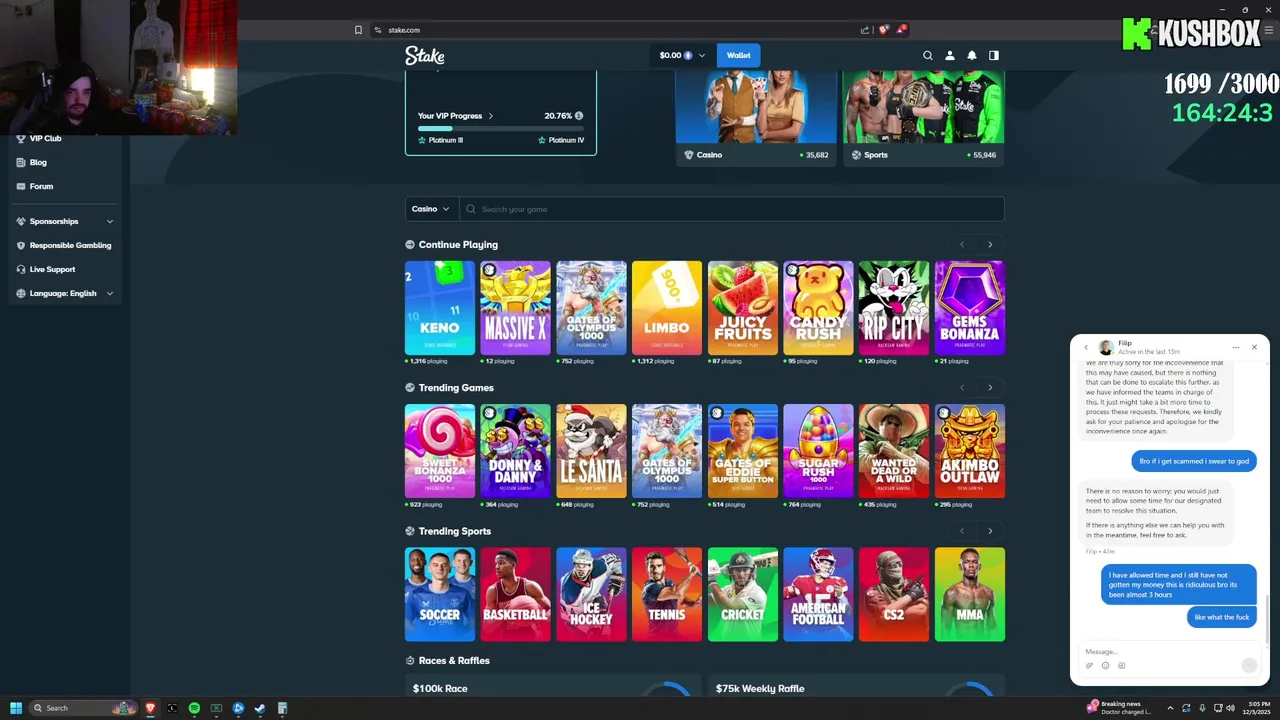Click the Wallet button
1280x720 pixels.
739,56
